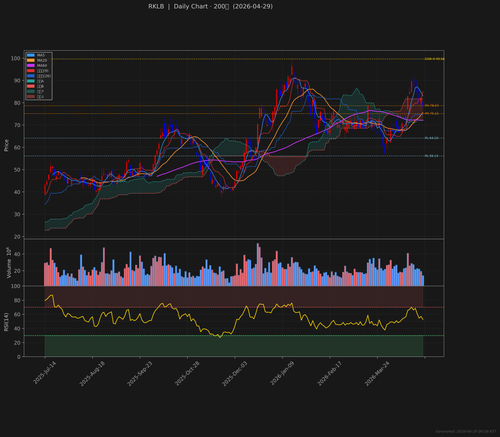Click the 20 tick on the Price axis
Image resolution: width=500 pixels, height=437 pixels.
(x=17, y=237)
